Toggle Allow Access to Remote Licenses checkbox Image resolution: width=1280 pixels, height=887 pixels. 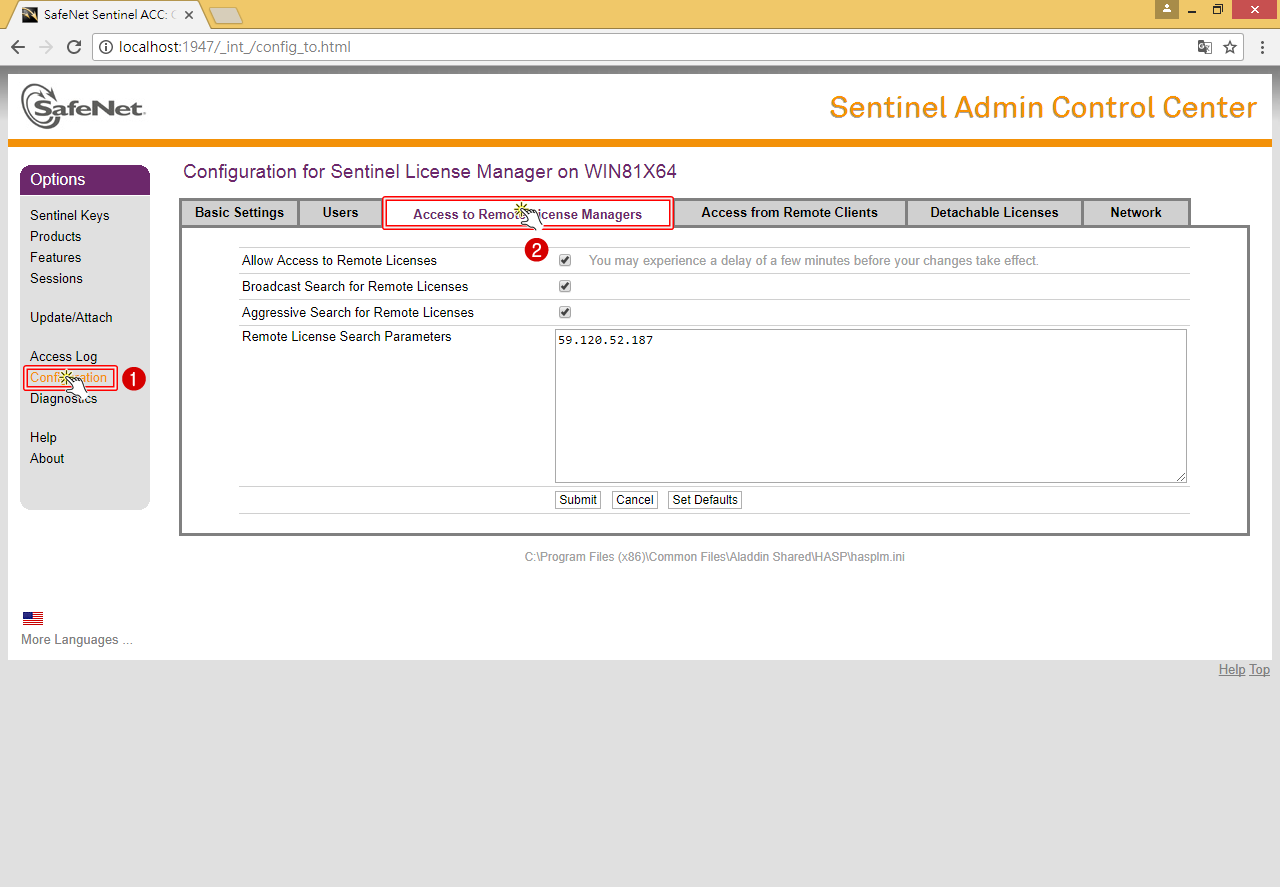[565, 260]
